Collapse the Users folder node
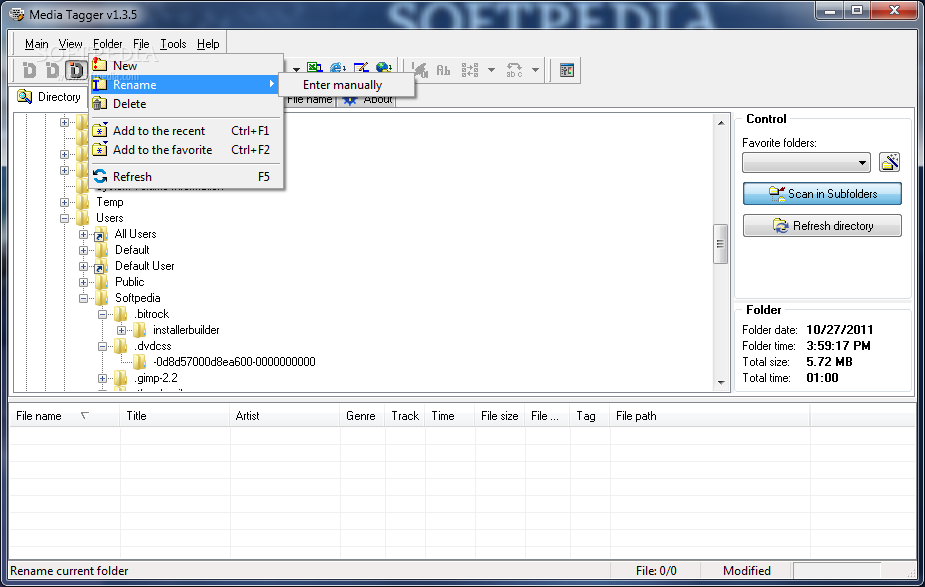Viewport: 925px width, 587px height. click(64, 218)
